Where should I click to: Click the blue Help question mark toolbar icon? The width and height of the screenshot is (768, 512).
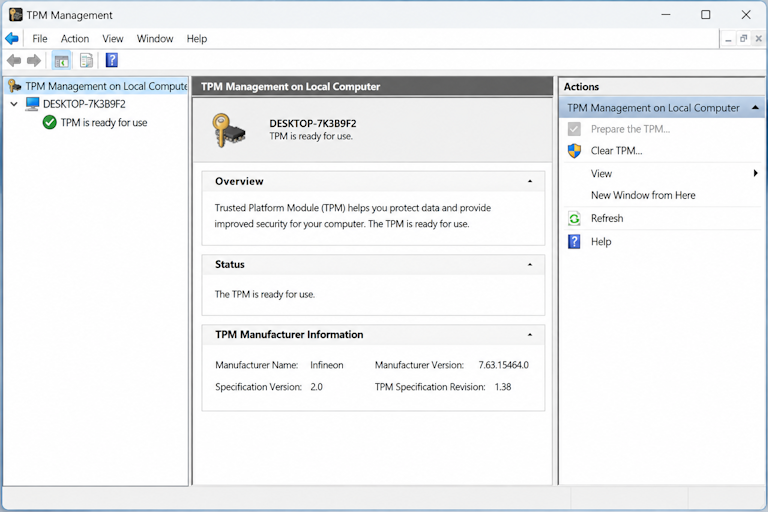pos(112,60)
